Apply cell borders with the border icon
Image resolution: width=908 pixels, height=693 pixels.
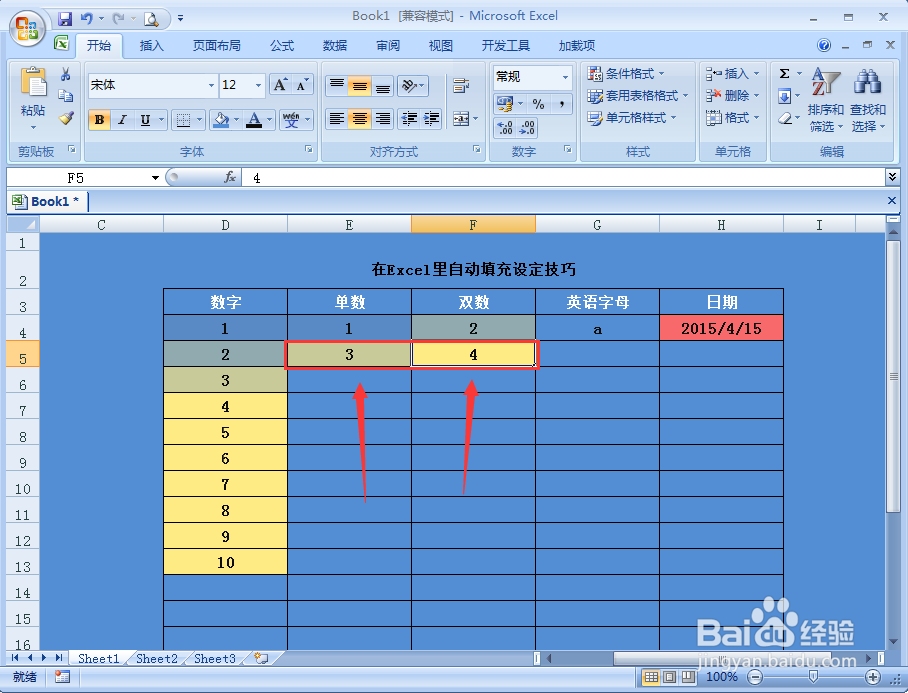[x=183, y=120]
